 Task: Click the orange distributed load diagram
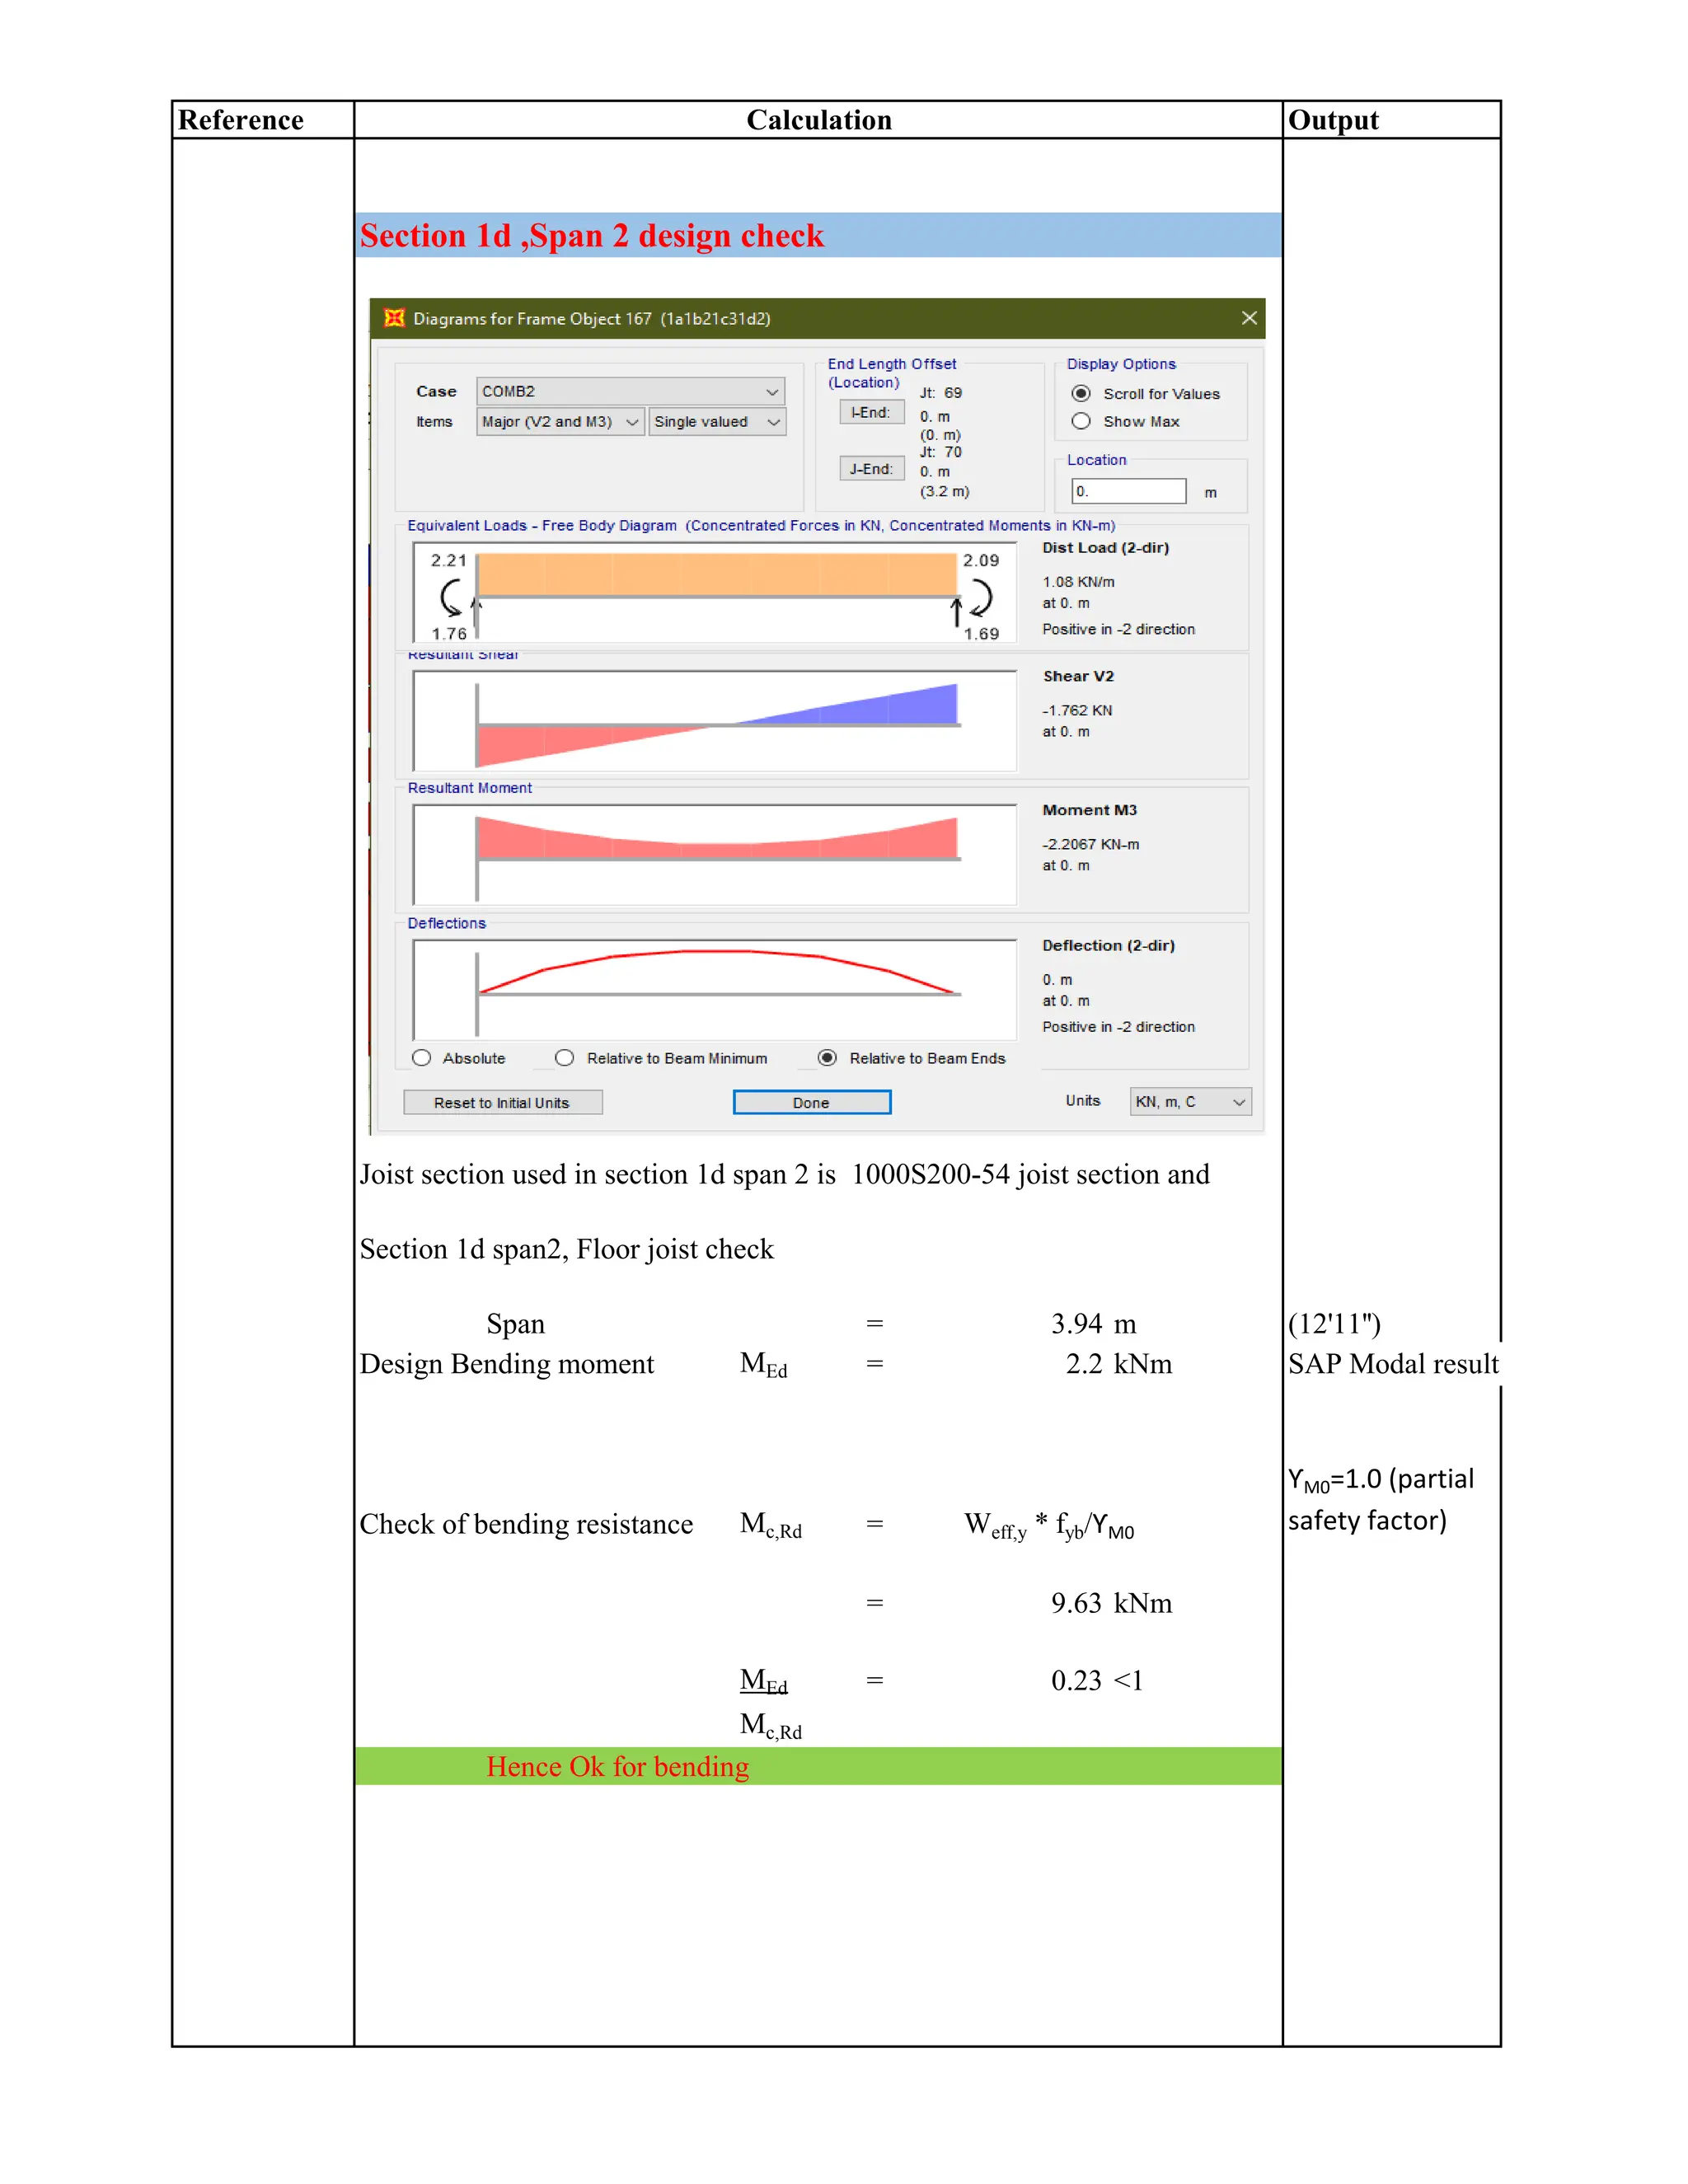[717, 575]
